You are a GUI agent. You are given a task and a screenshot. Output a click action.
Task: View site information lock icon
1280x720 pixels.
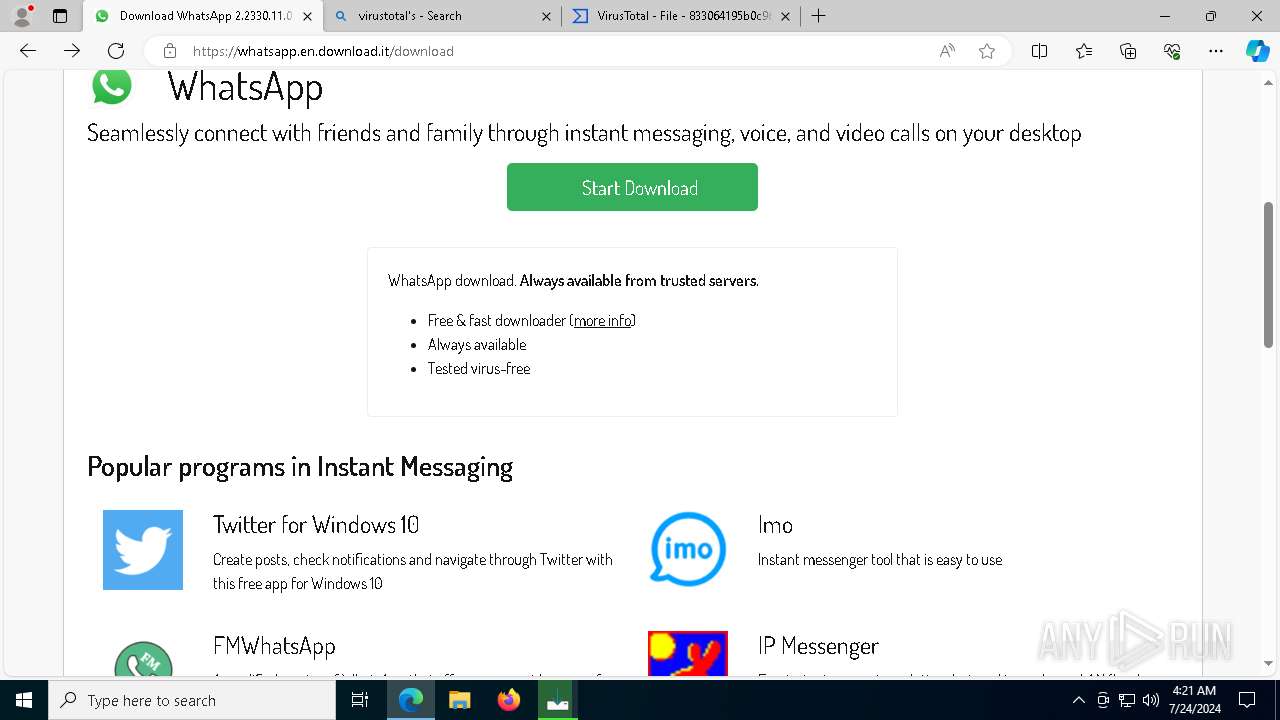coord(170,51)
